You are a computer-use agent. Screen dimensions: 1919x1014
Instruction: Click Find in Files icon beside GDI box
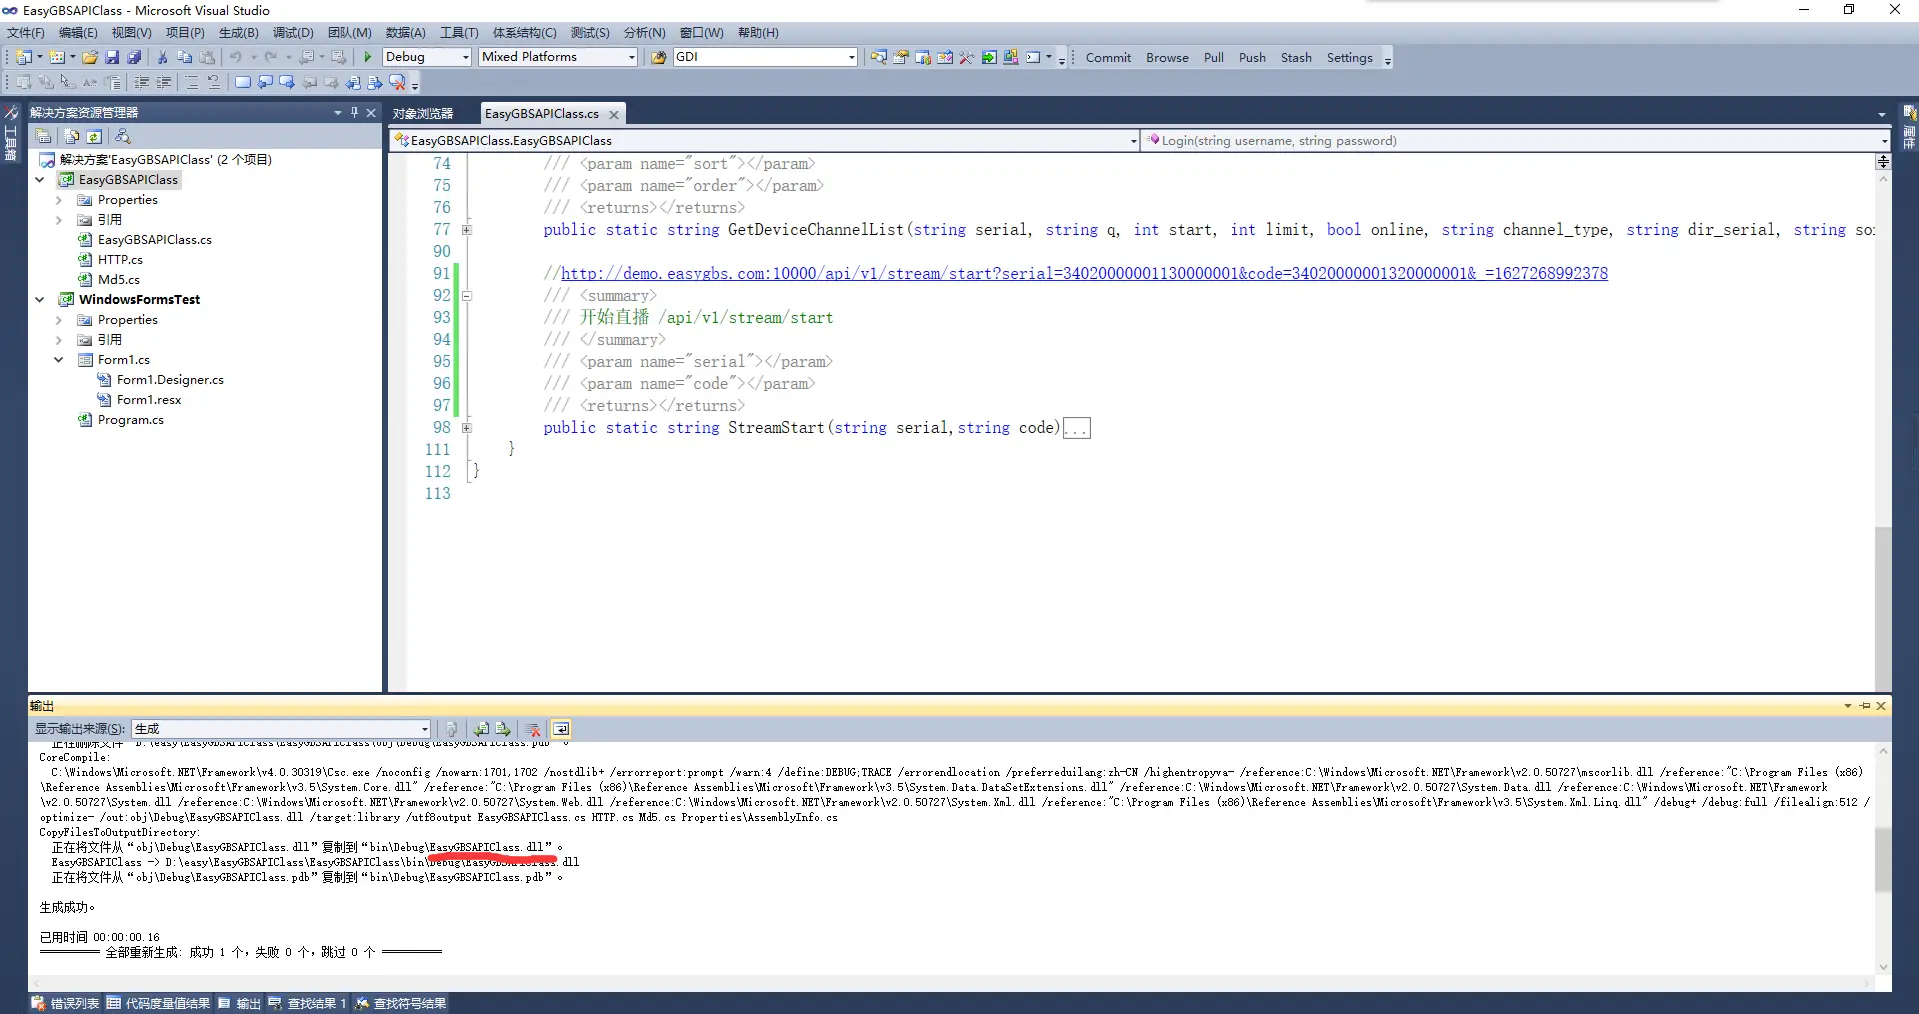[658, 57]
